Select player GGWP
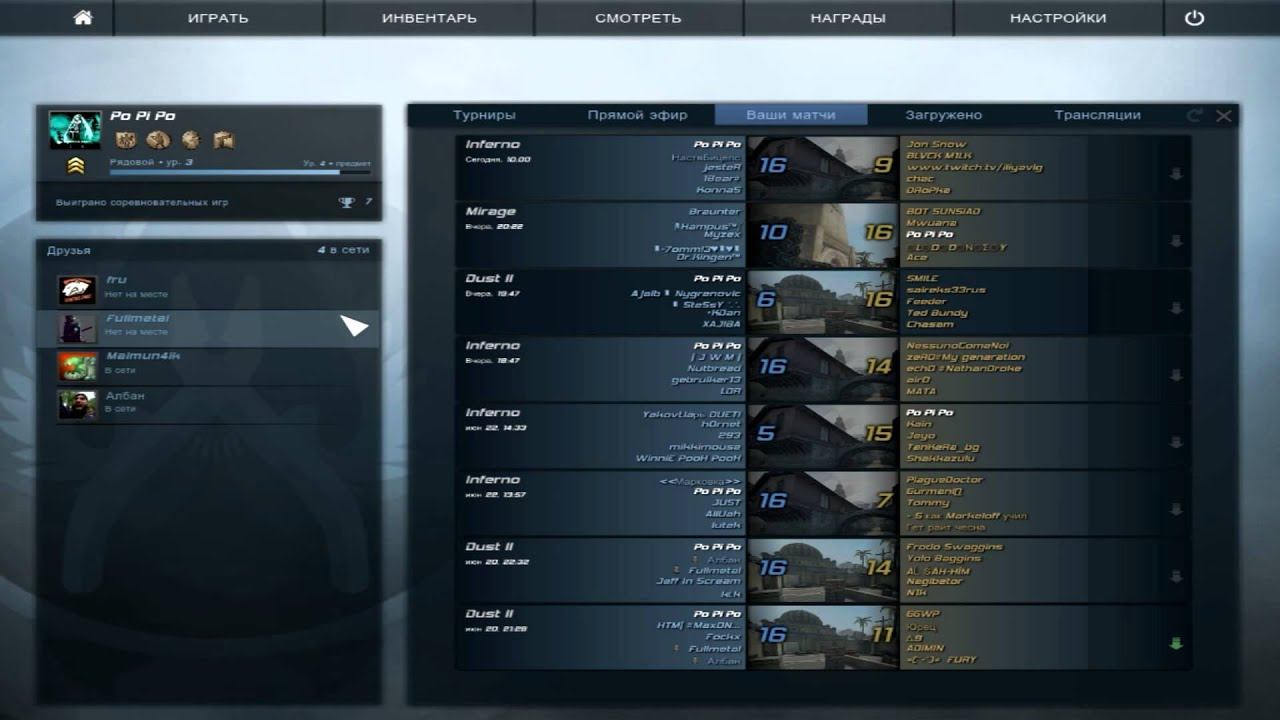Screen dimensions: 1280x720 coord(922,613)
